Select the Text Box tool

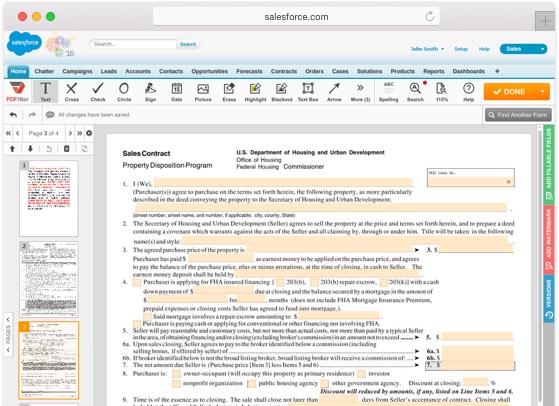tap(308, 92)
